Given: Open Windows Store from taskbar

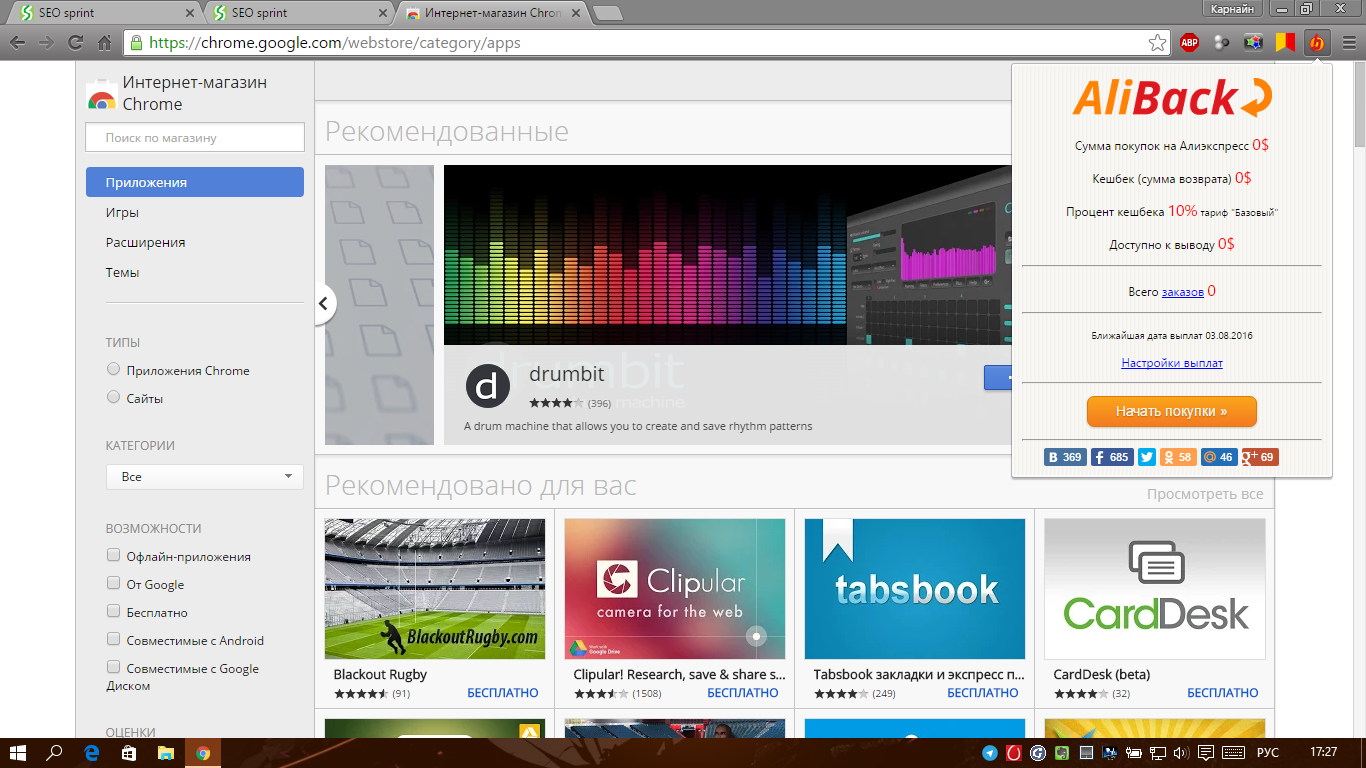Looking at the screenshot, I should [x=129, y=753].
